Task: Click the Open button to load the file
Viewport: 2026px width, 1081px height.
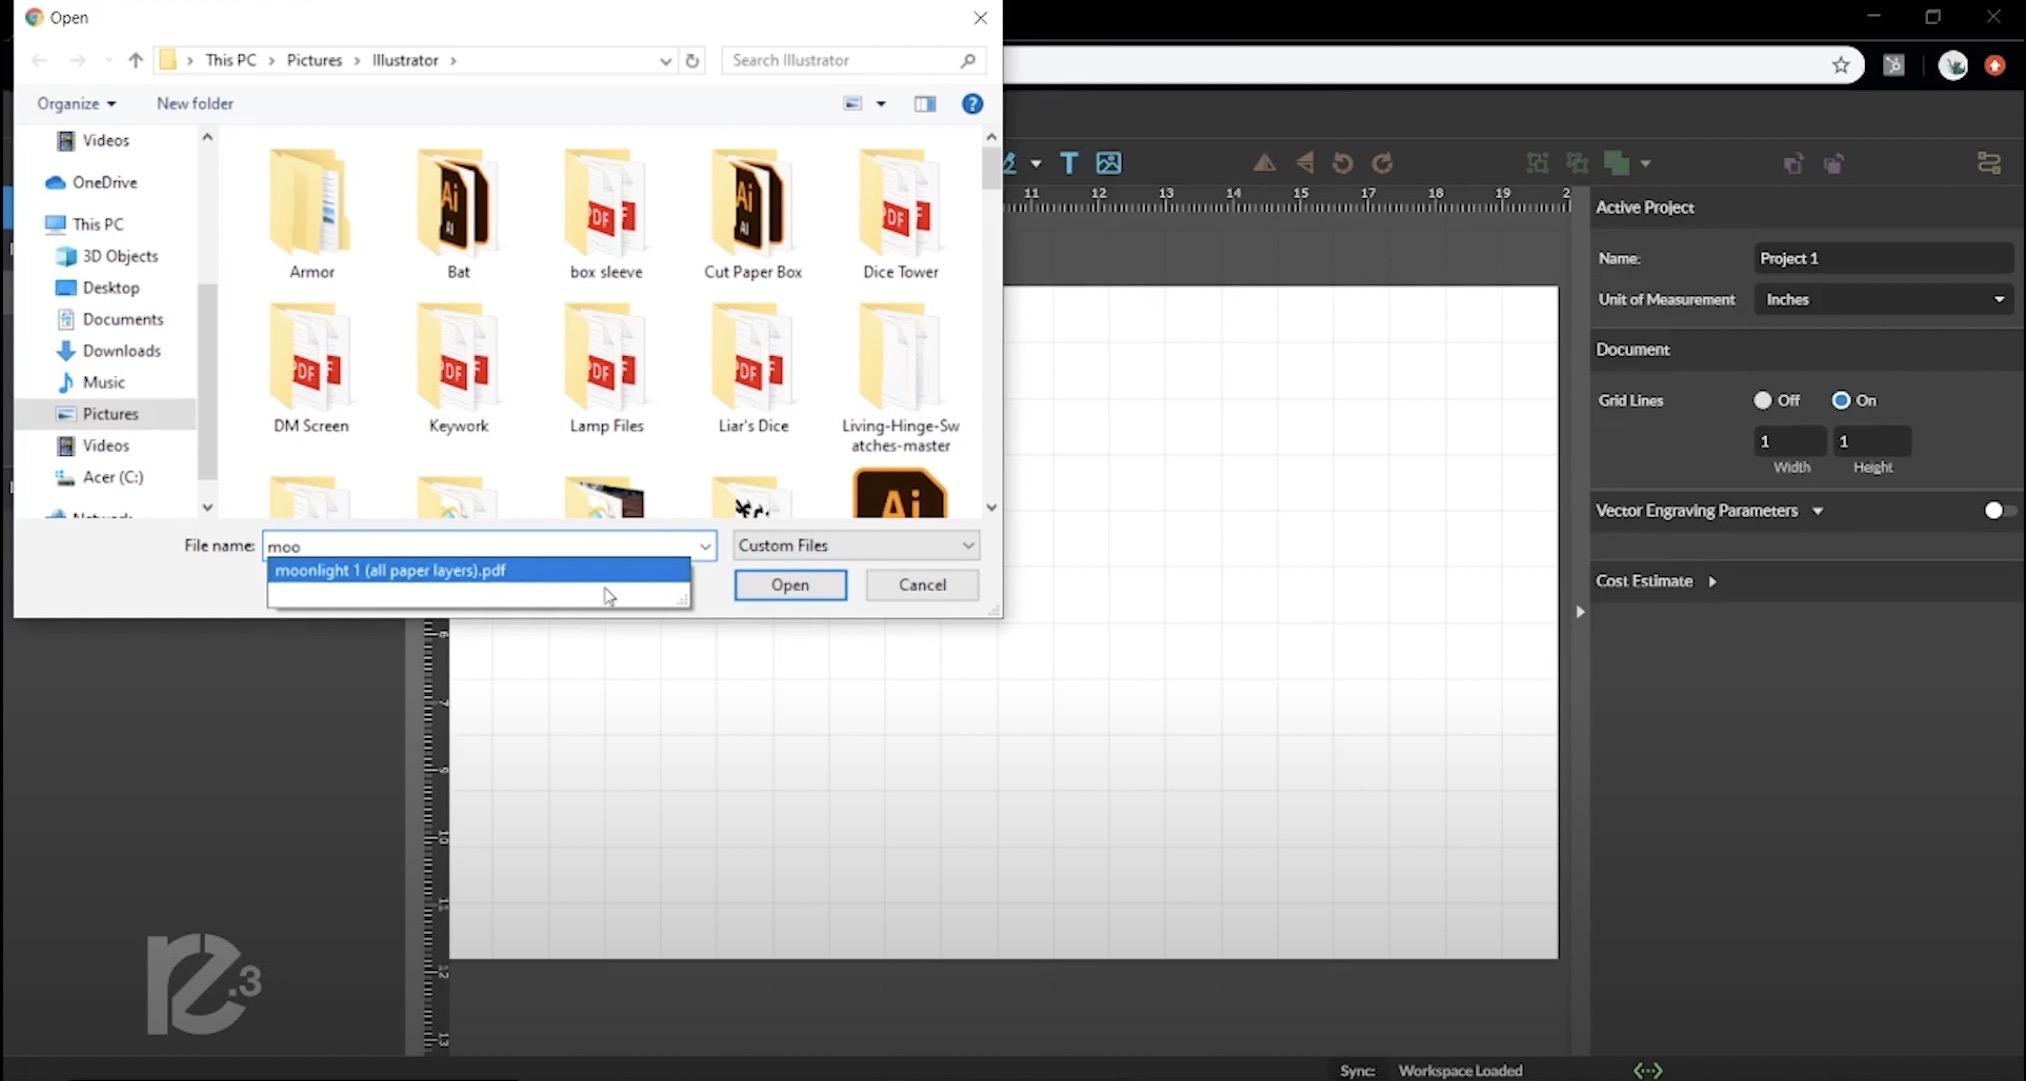Action: [x=789, y=585]
